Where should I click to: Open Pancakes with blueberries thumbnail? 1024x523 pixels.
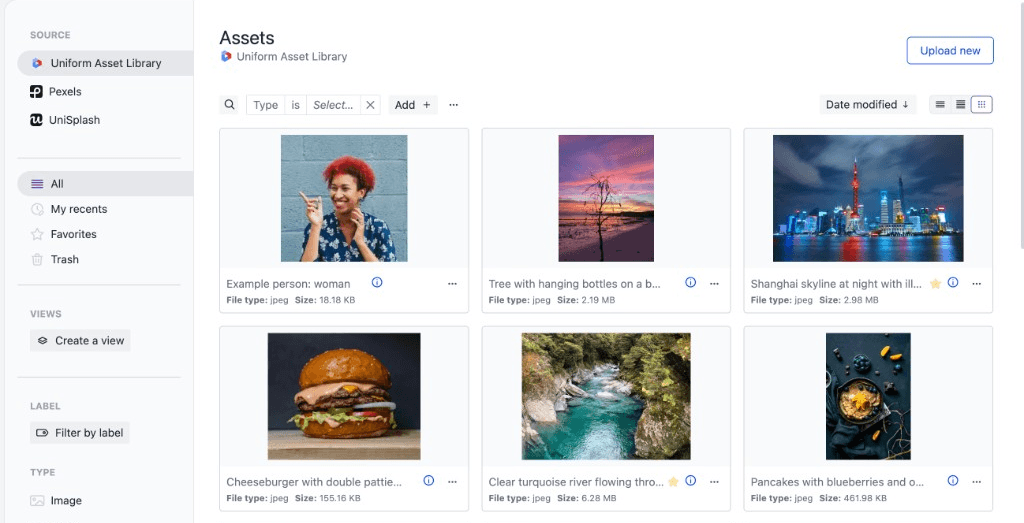868,396
